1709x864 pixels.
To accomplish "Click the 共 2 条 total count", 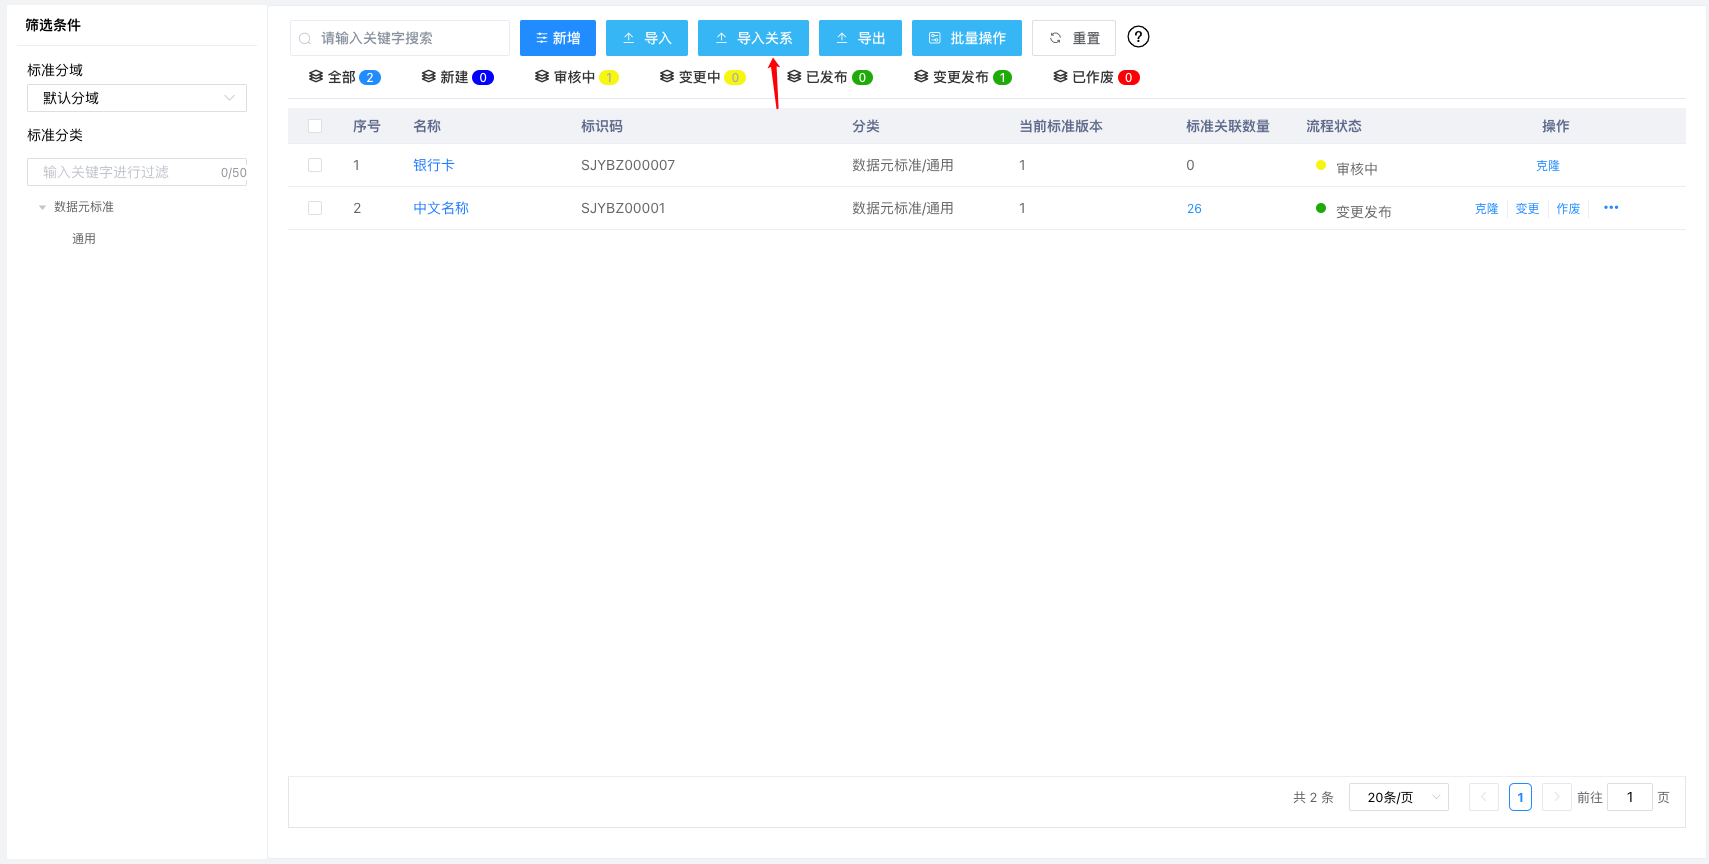I will 1313,797.
